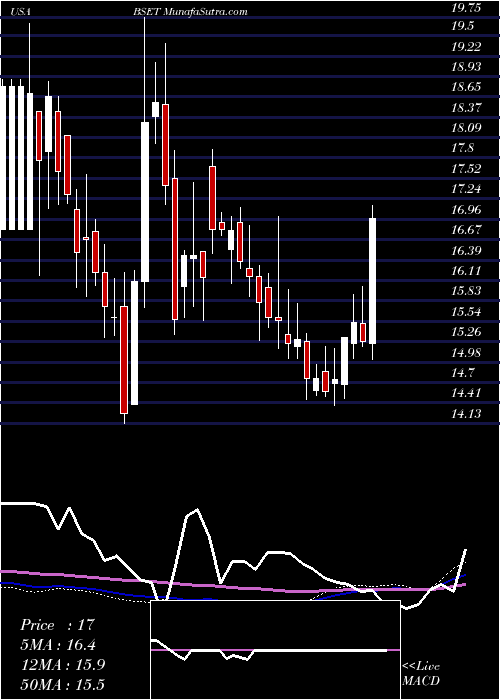Click the 16.96 price axis label
This screenshot has width=500, height=700.
[467, 209]
